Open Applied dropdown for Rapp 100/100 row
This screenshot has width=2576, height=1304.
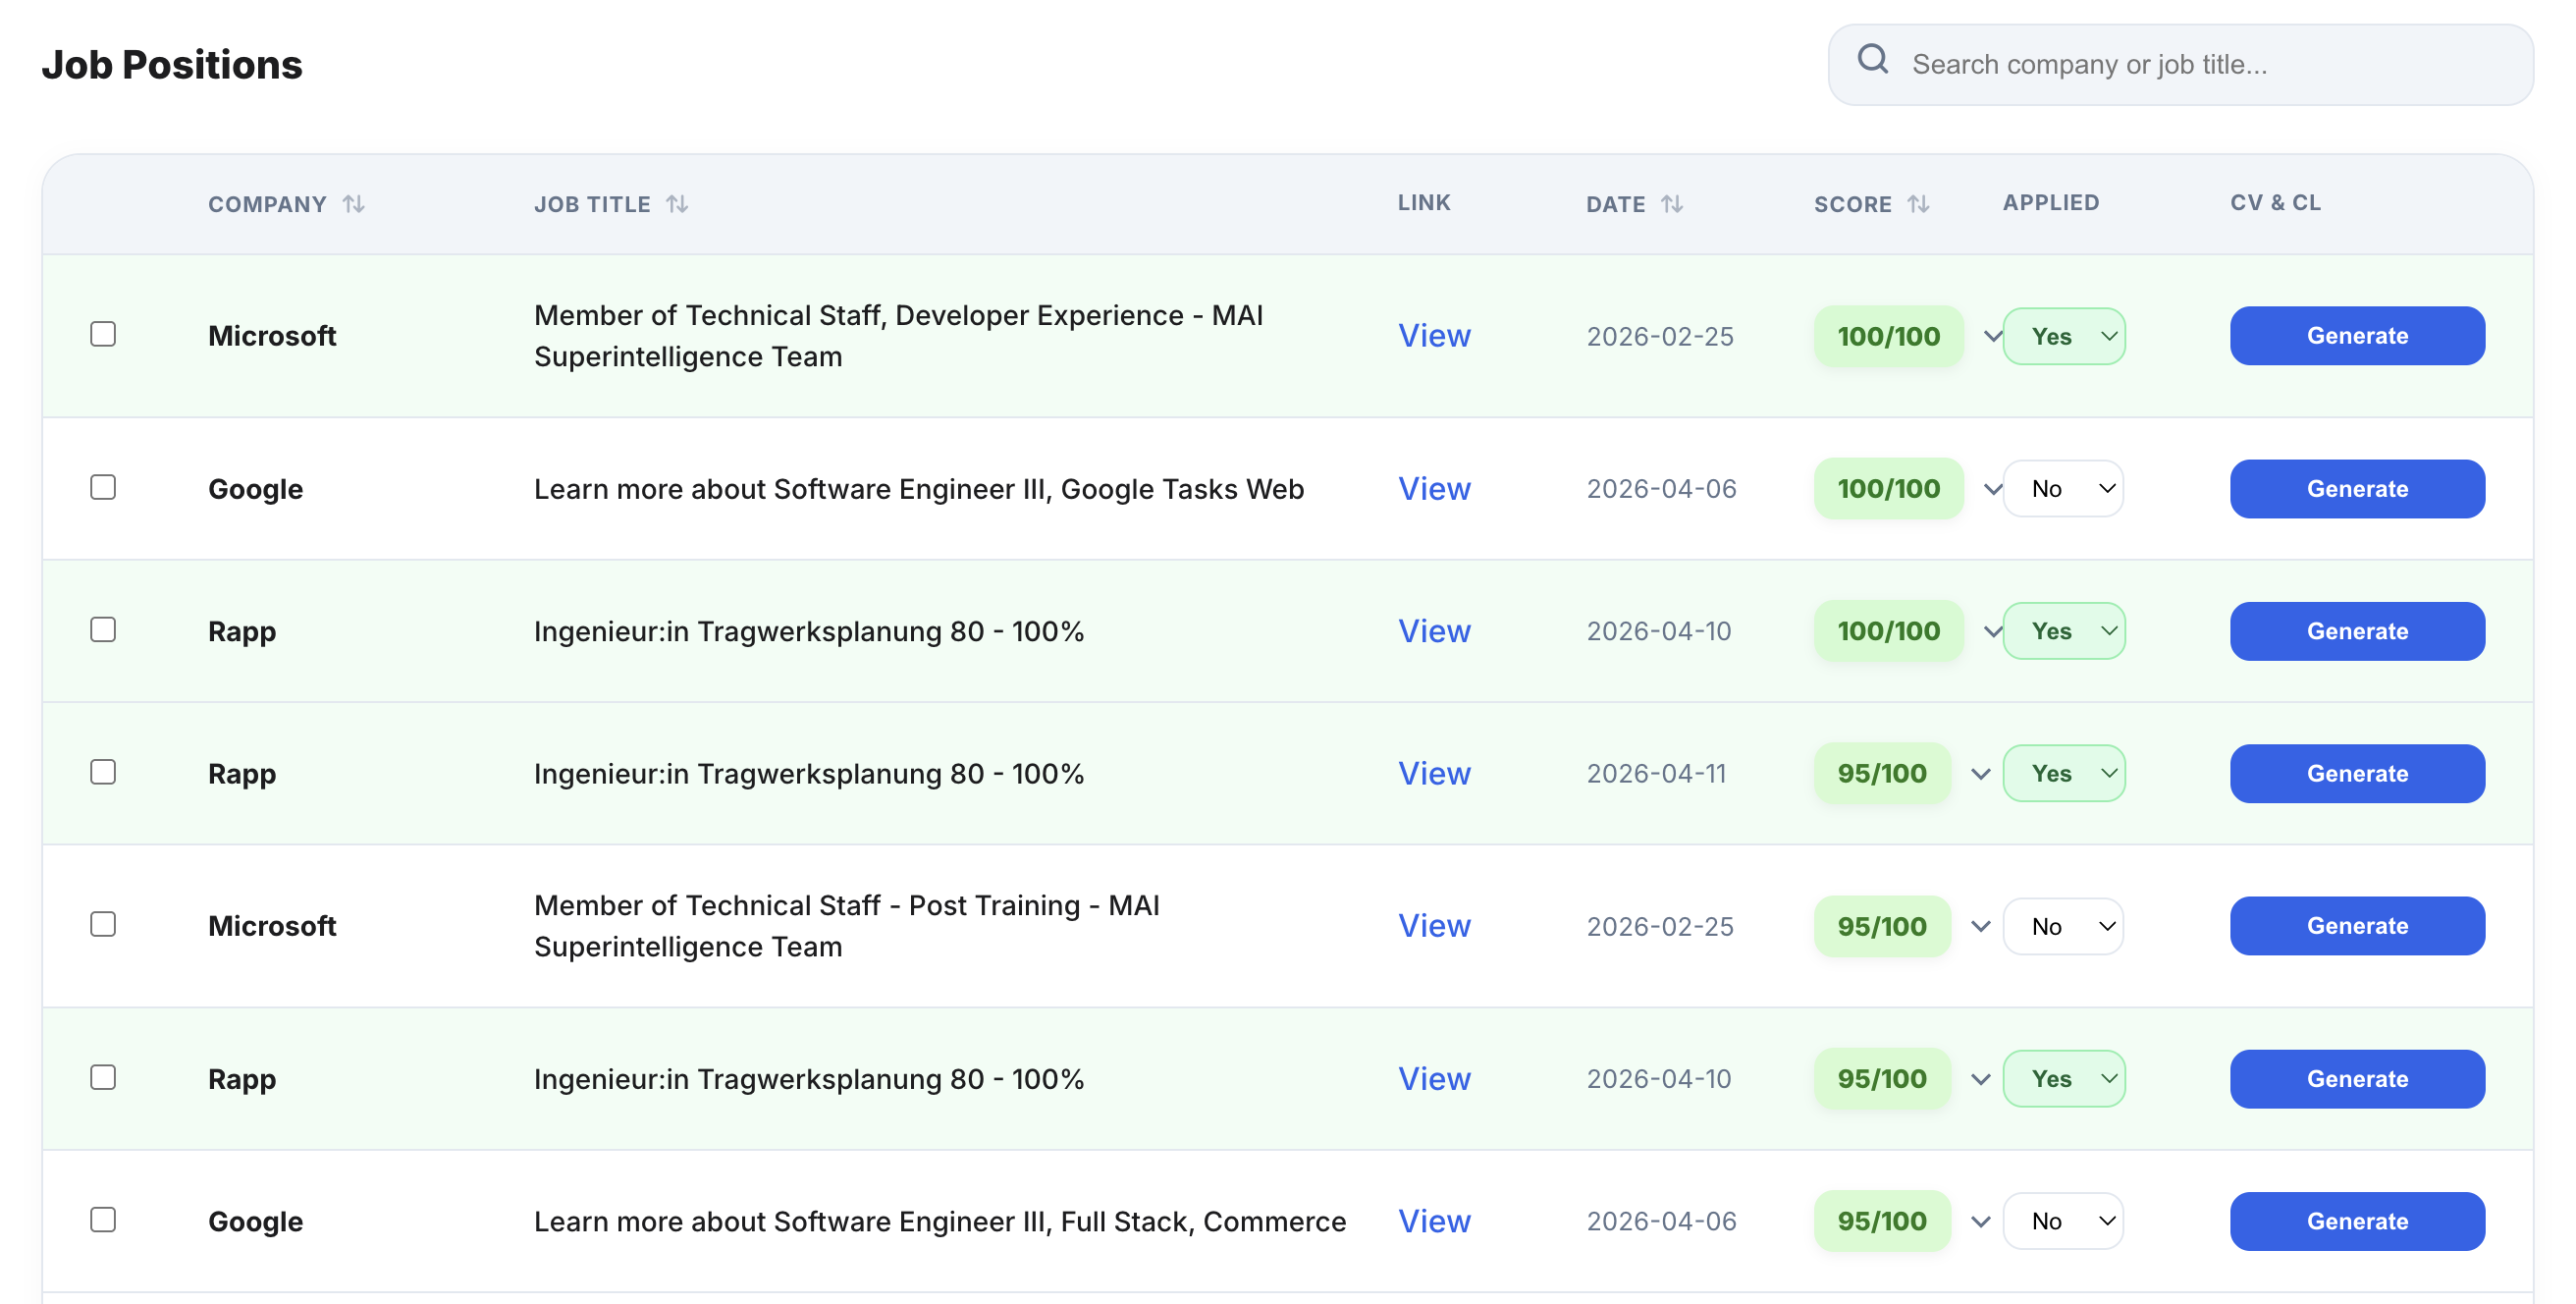coord(2064,631)
